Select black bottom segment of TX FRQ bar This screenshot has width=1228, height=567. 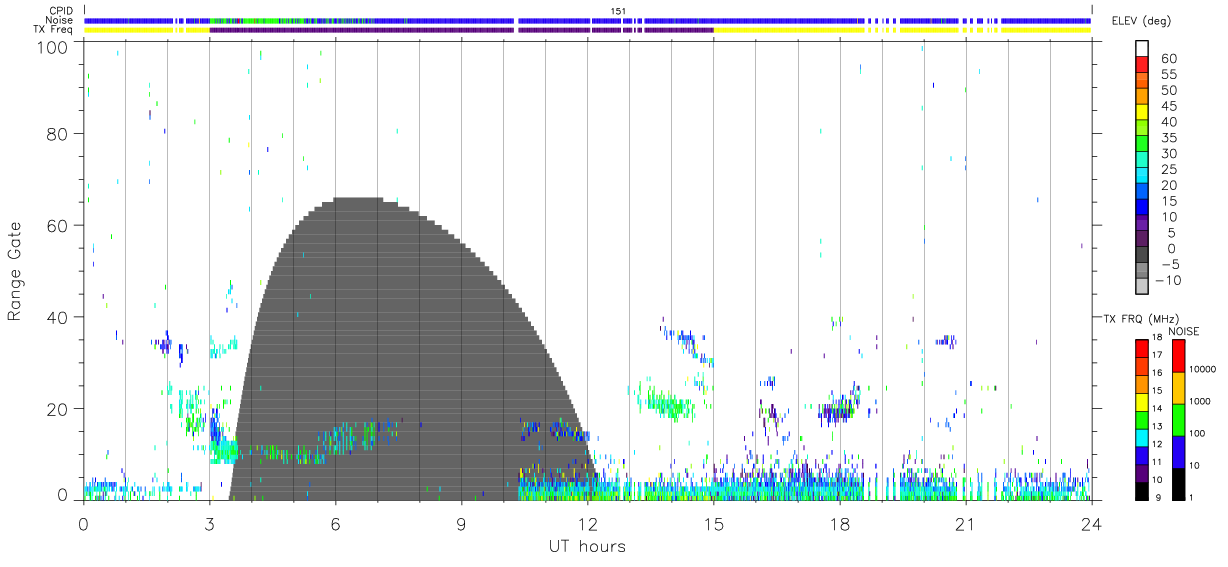click(x=1141, y=490)
